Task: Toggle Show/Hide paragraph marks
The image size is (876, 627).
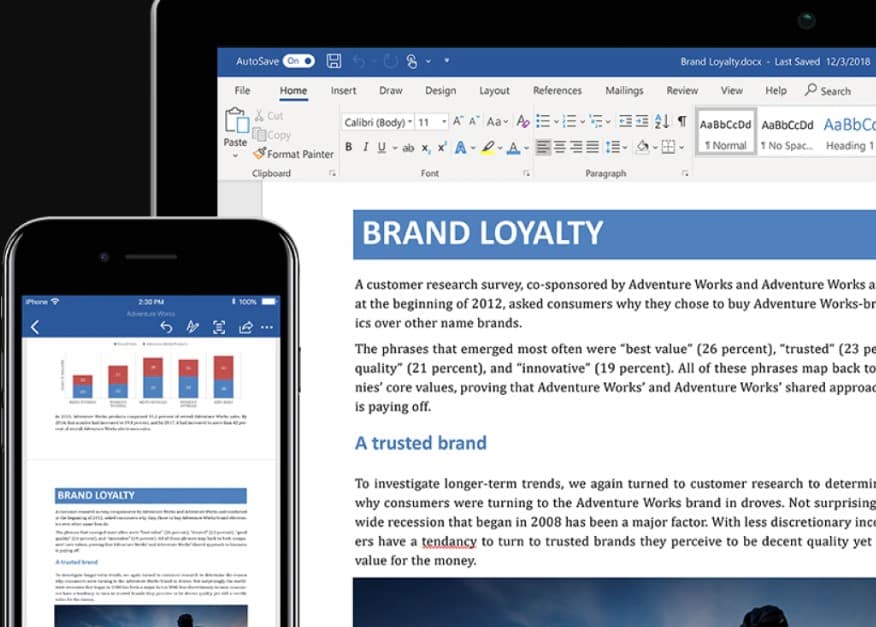Action: tap(682, 121)
